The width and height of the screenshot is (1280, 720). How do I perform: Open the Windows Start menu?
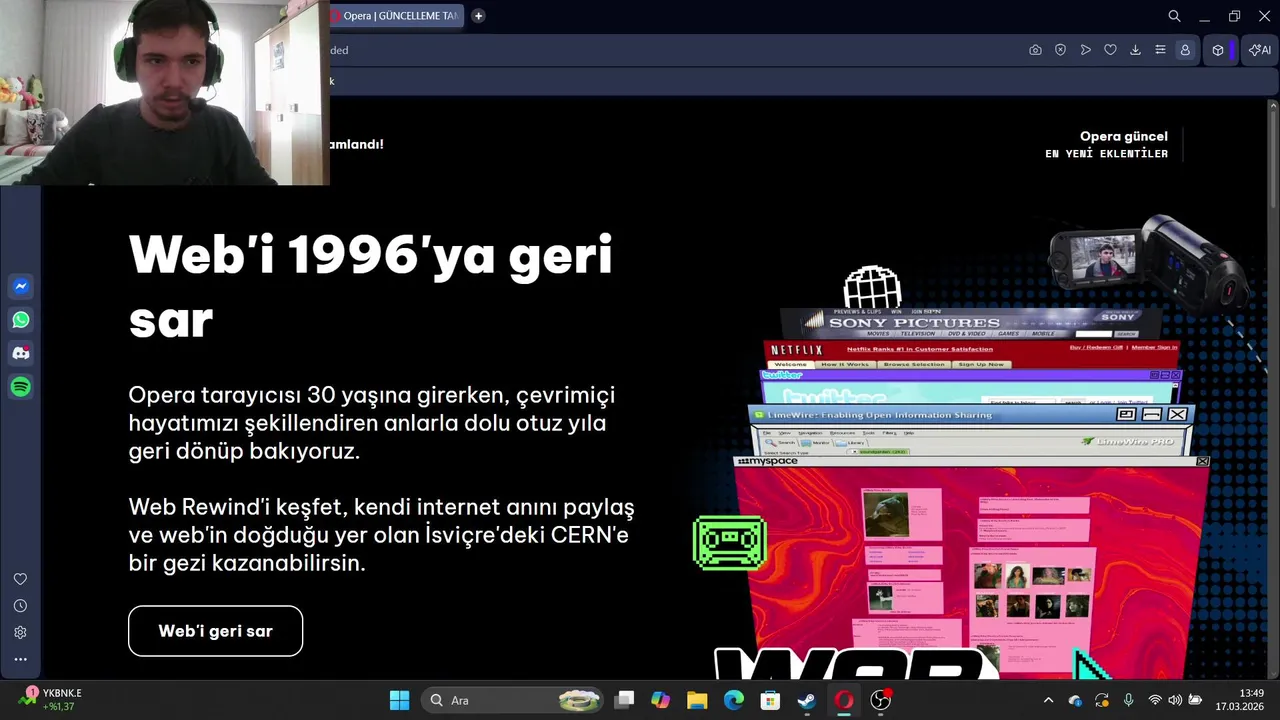pos(399,700)
